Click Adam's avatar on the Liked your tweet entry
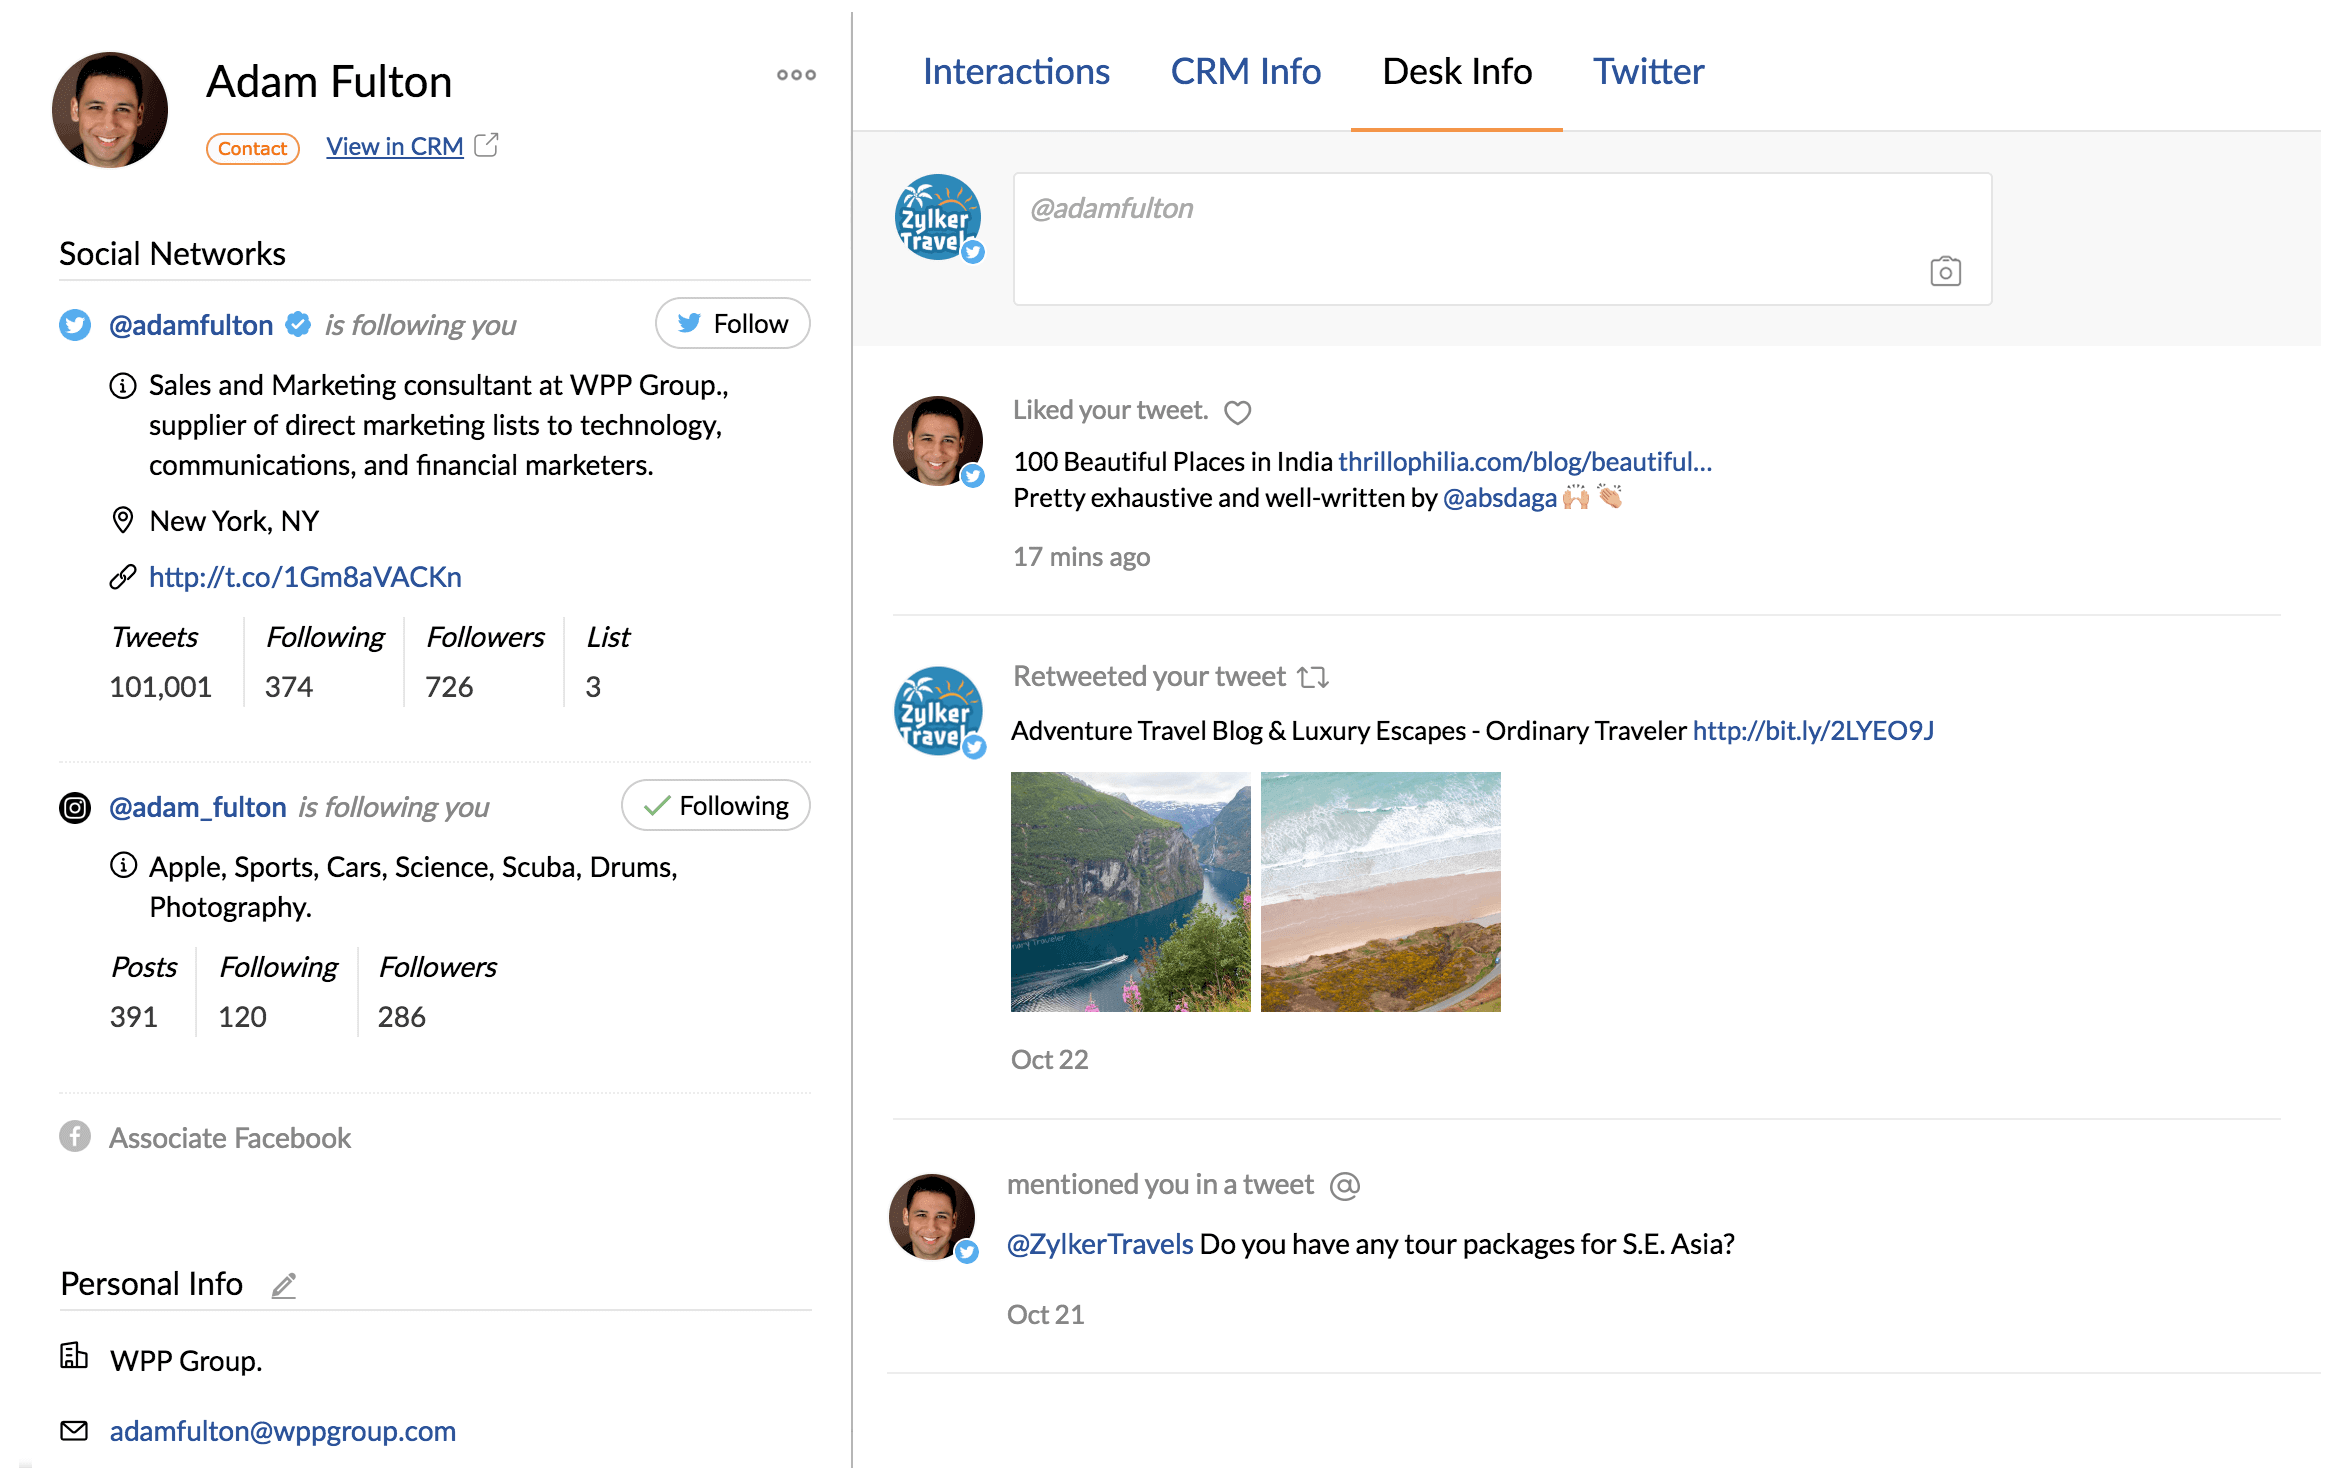Screen dimensions: 2340x1480 [938, 441]
